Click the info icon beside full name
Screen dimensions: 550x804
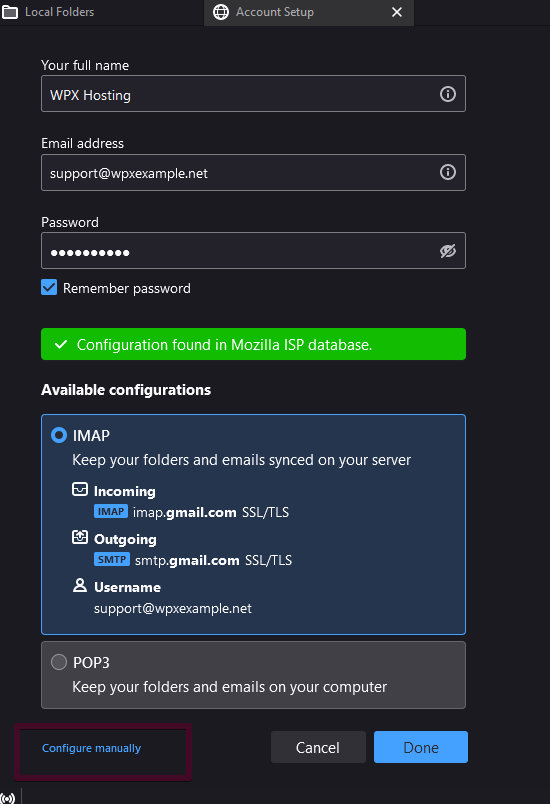coord(447,94)
